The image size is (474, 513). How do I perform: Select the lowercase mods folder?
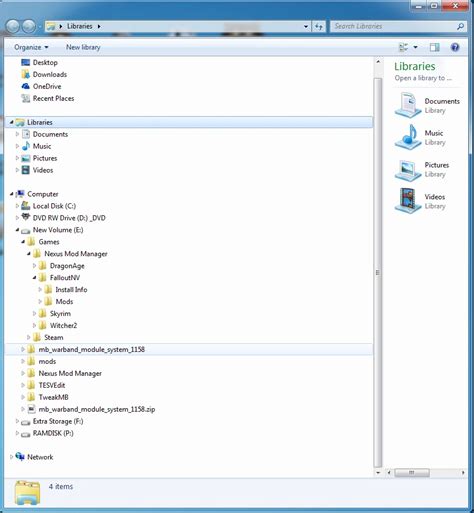point(47,361)
